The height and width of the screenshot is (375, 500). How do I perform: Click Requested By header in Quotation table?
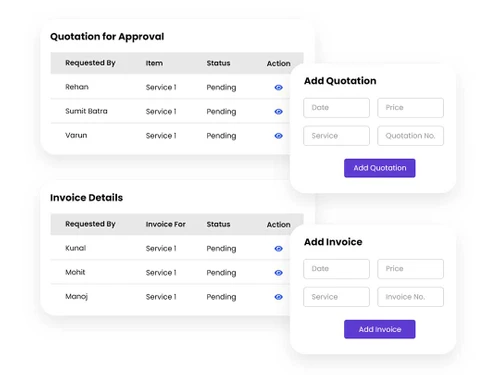[90, 63]
